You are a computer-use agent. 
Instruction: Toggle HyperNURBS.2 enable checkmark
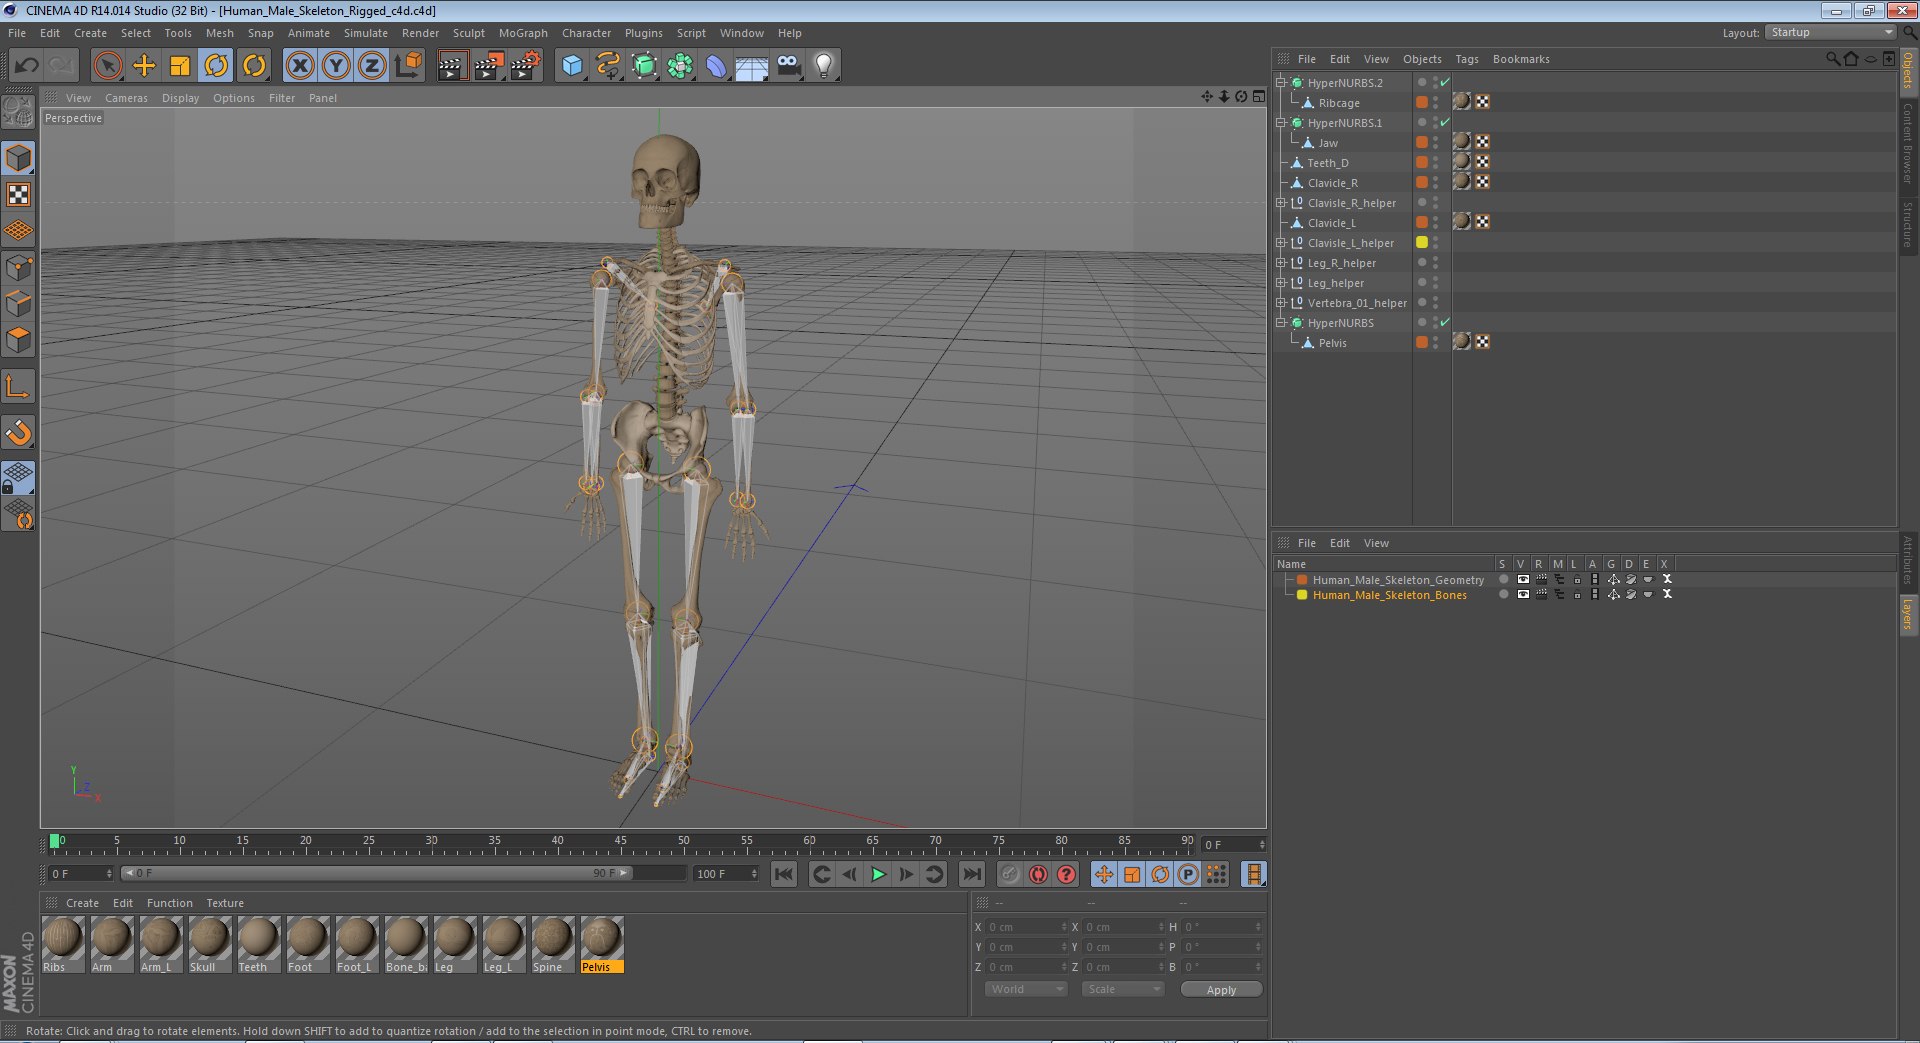(1445, 82)
